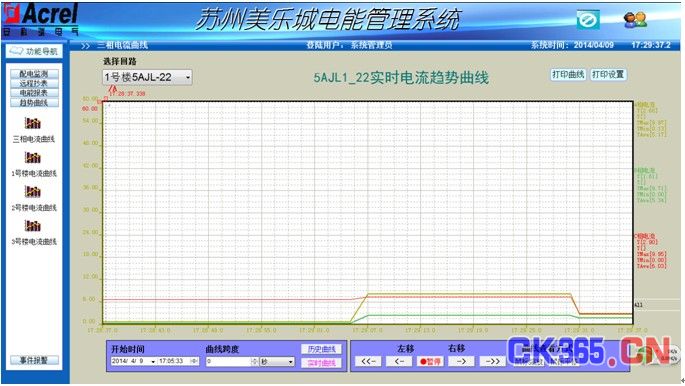Viewport: 685px width, 386px height.
Task: Click the 打印曲线 button
Action: point(568,75)
